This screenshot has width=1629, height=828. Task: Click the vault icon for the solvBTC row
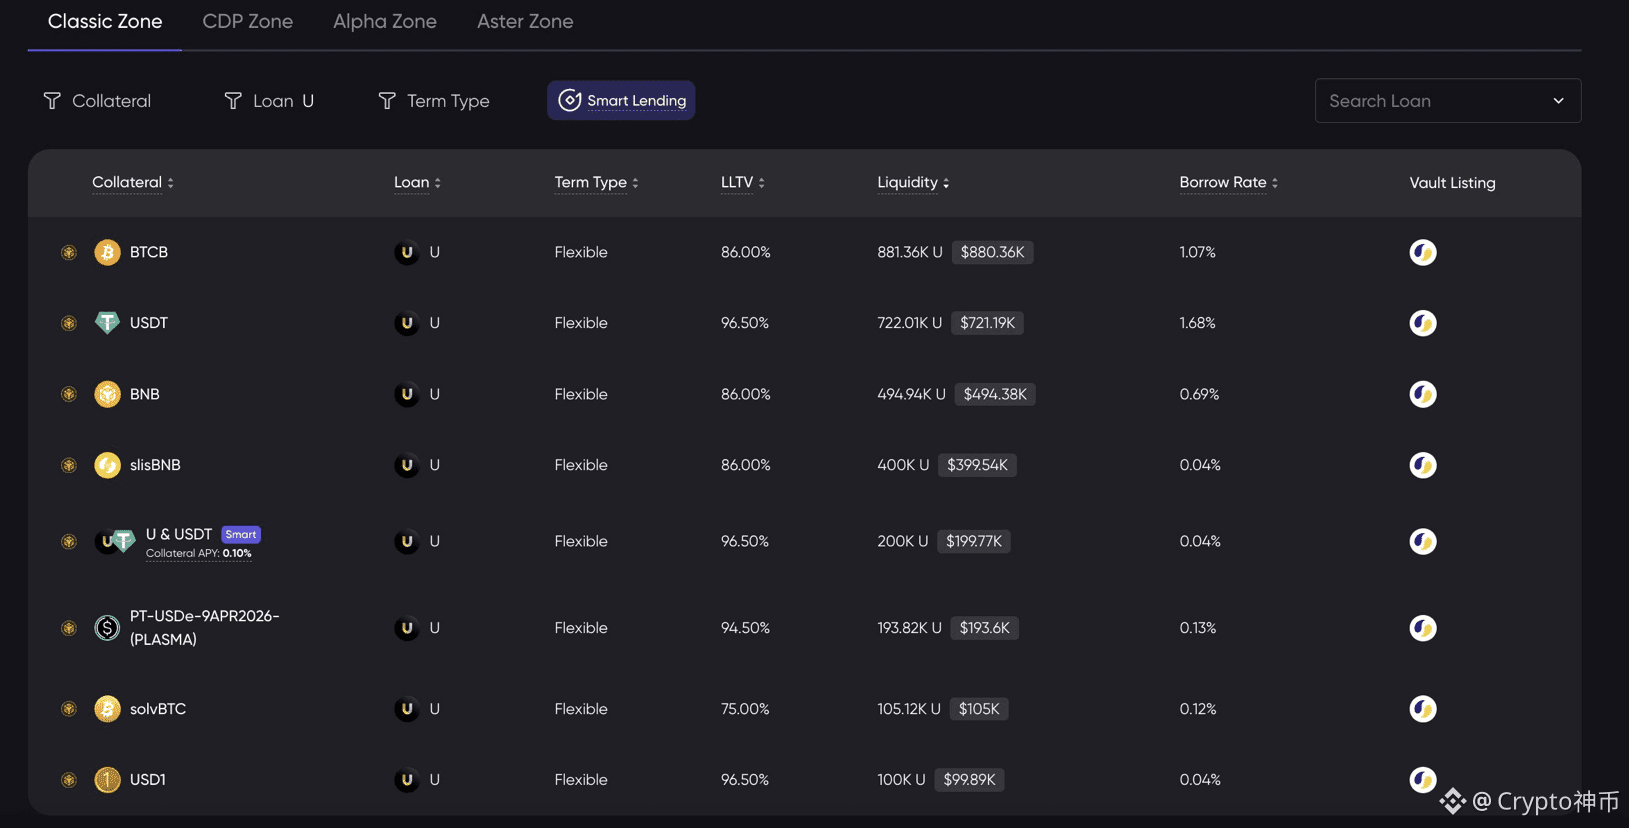coord(1422,709)
